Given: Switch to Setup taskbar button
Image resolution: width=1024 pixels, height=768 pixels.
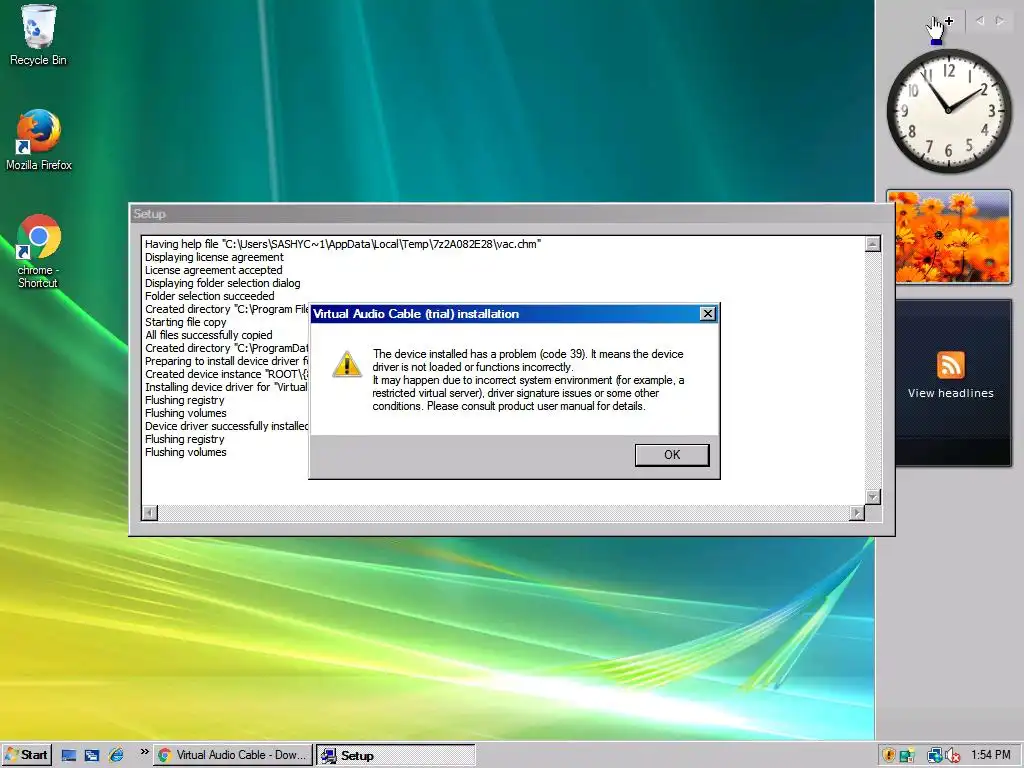Looking at the screenshot, I should [x=396, y=756].
